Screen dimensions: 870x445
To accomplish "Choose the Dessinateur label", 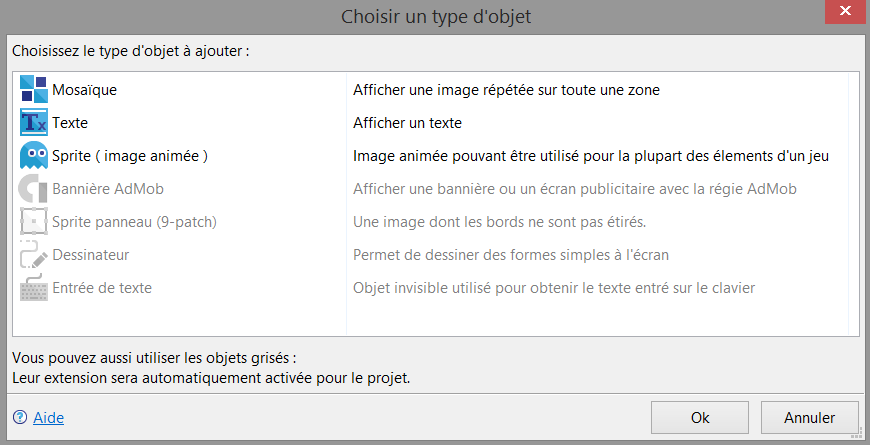I will point(90,255).
